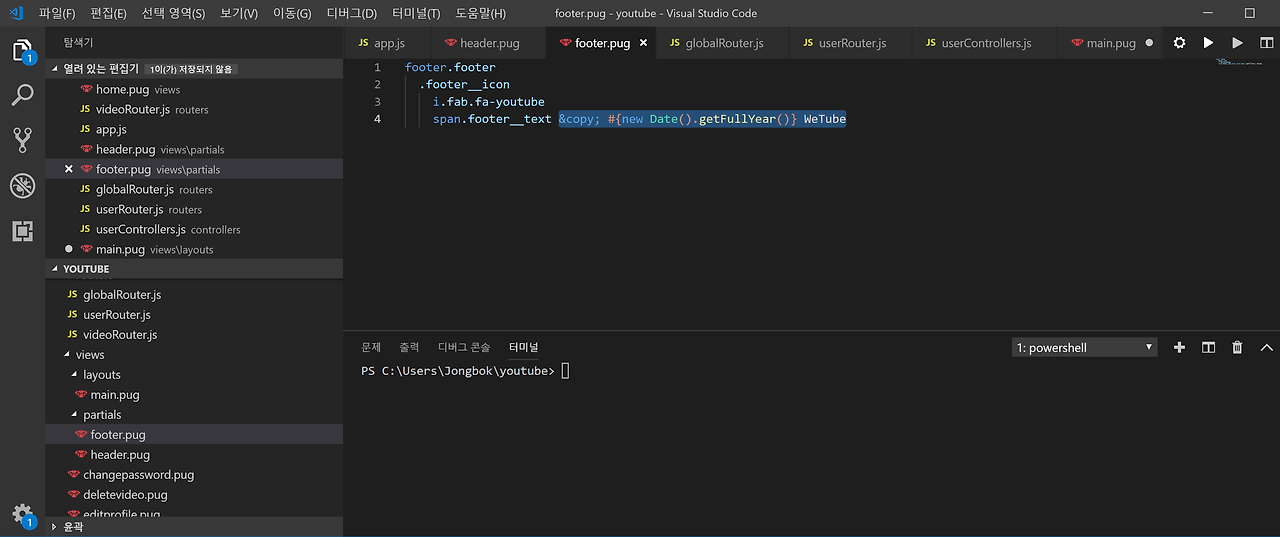Open the 1: powershell terminal dropdown
Image resolution: width=1280 pixels, height=537 pixels.
(1084, 347)
